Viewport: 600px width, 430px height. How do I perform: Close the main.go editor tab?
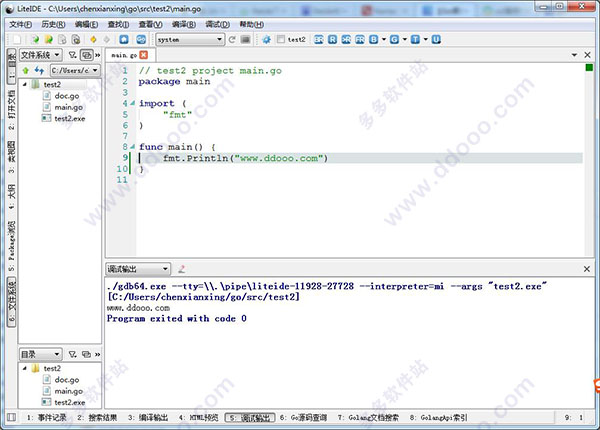(x=143, y=55)
